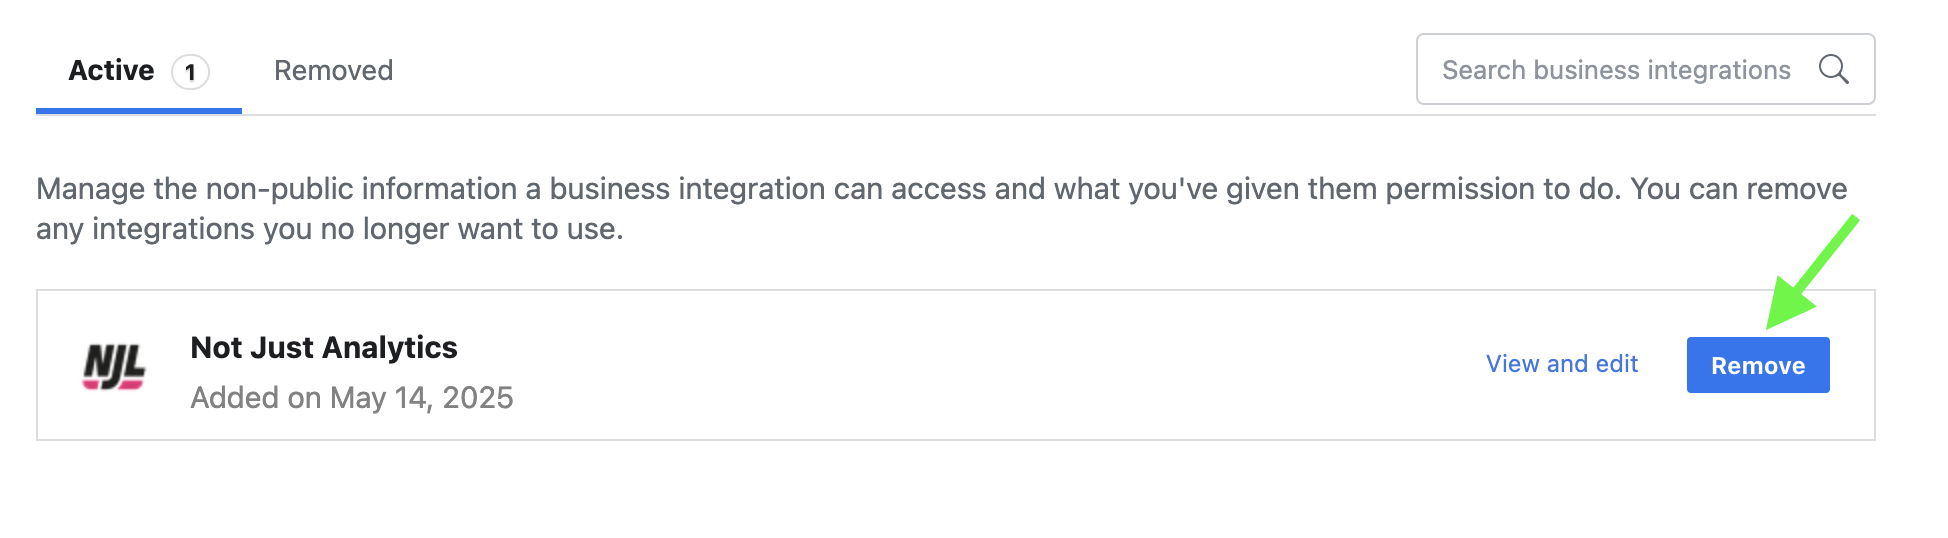This screenshot has height=538, width=1948.
Task: Remove the Not Just Analytics integration
Action: pos(1758,365)
